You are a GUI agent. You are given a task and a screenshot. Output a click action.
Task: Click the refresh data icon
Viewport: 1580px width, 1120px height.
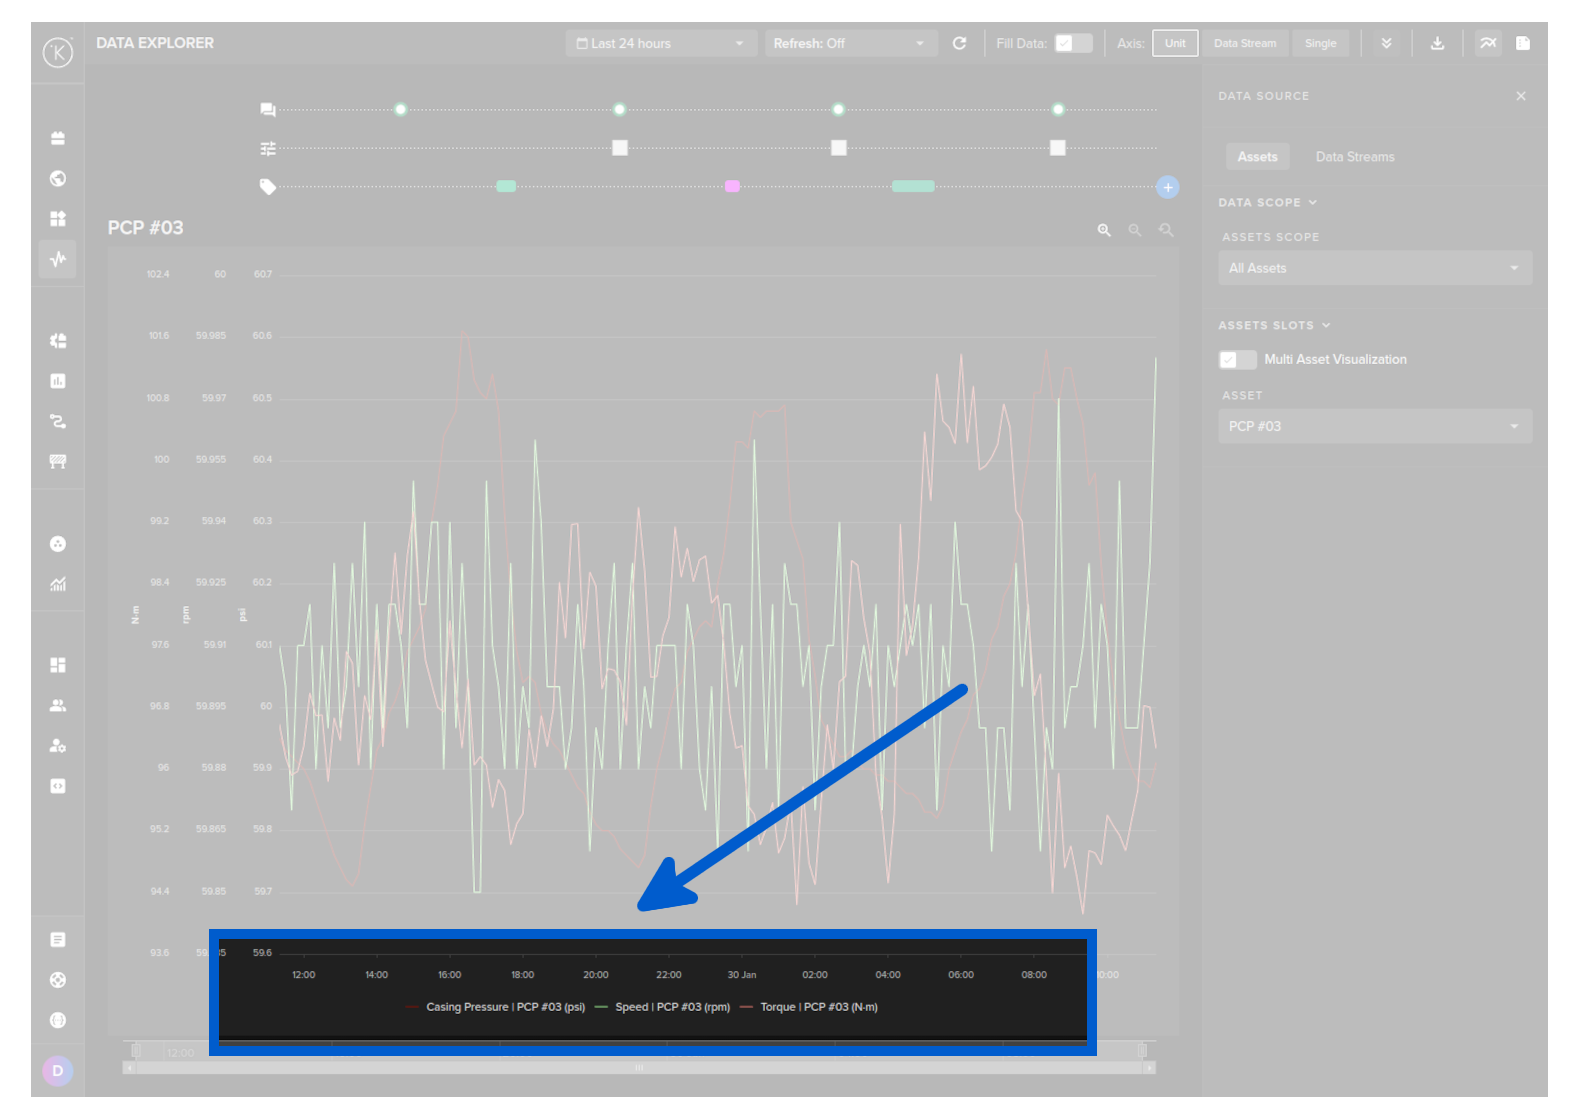click(959, 43)
